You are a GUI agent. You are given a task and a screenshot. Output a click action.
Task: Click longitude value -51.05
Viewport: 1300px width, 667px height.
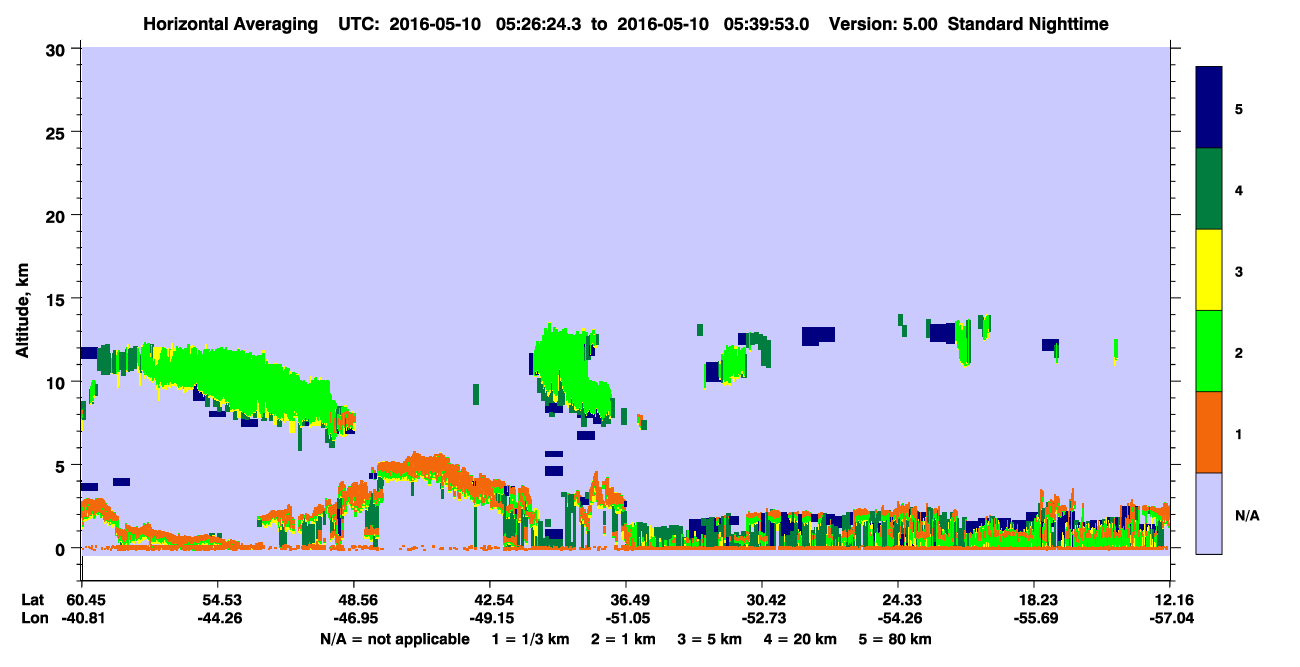pyautogui.click(x=626, y=618)
